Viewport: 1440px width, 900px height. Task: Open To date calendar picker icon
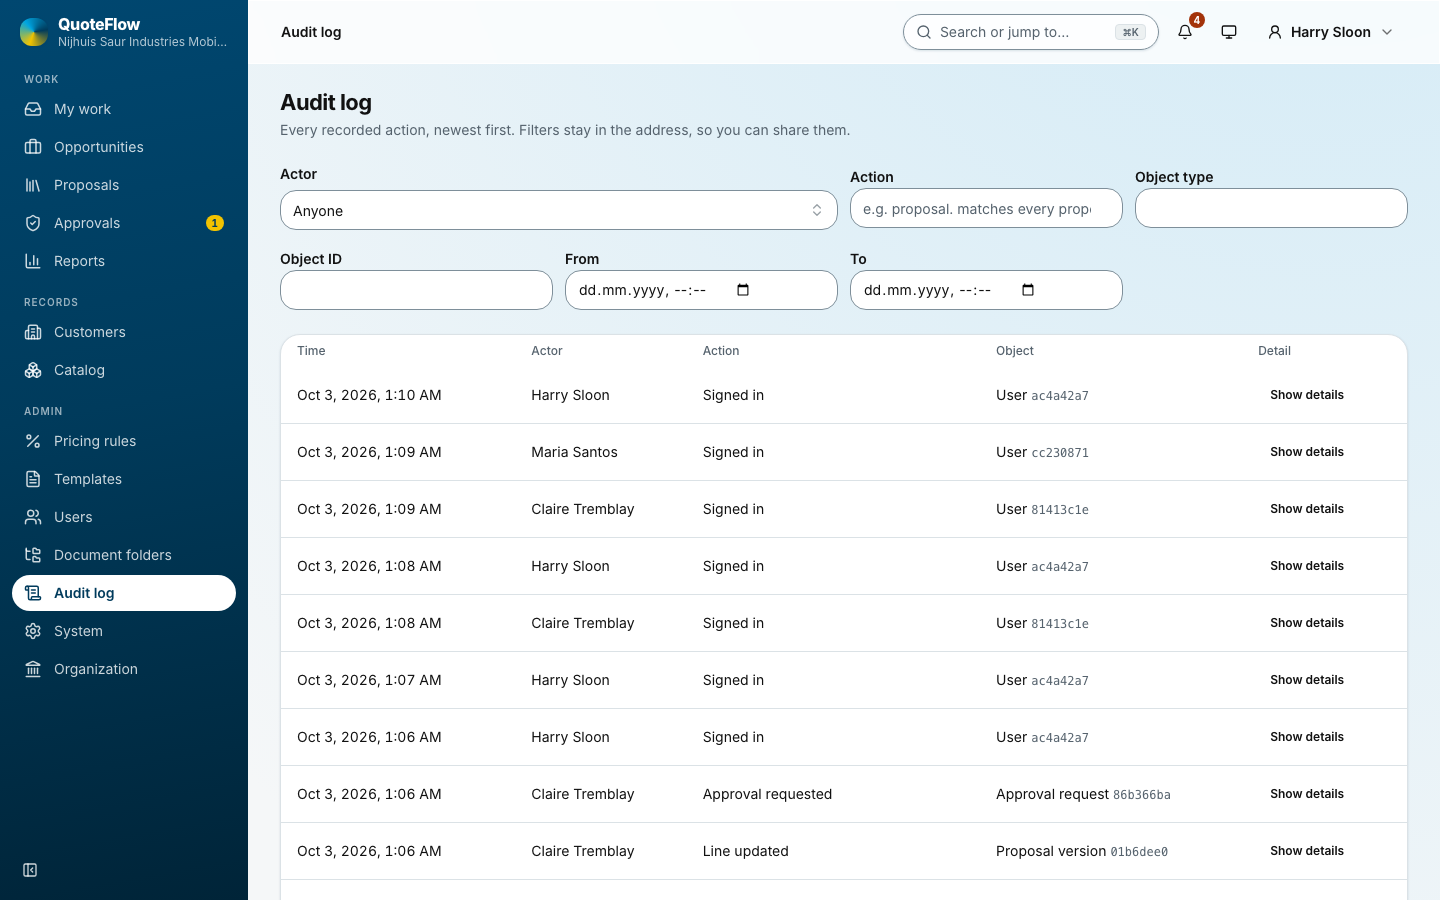coord(1028,290)
